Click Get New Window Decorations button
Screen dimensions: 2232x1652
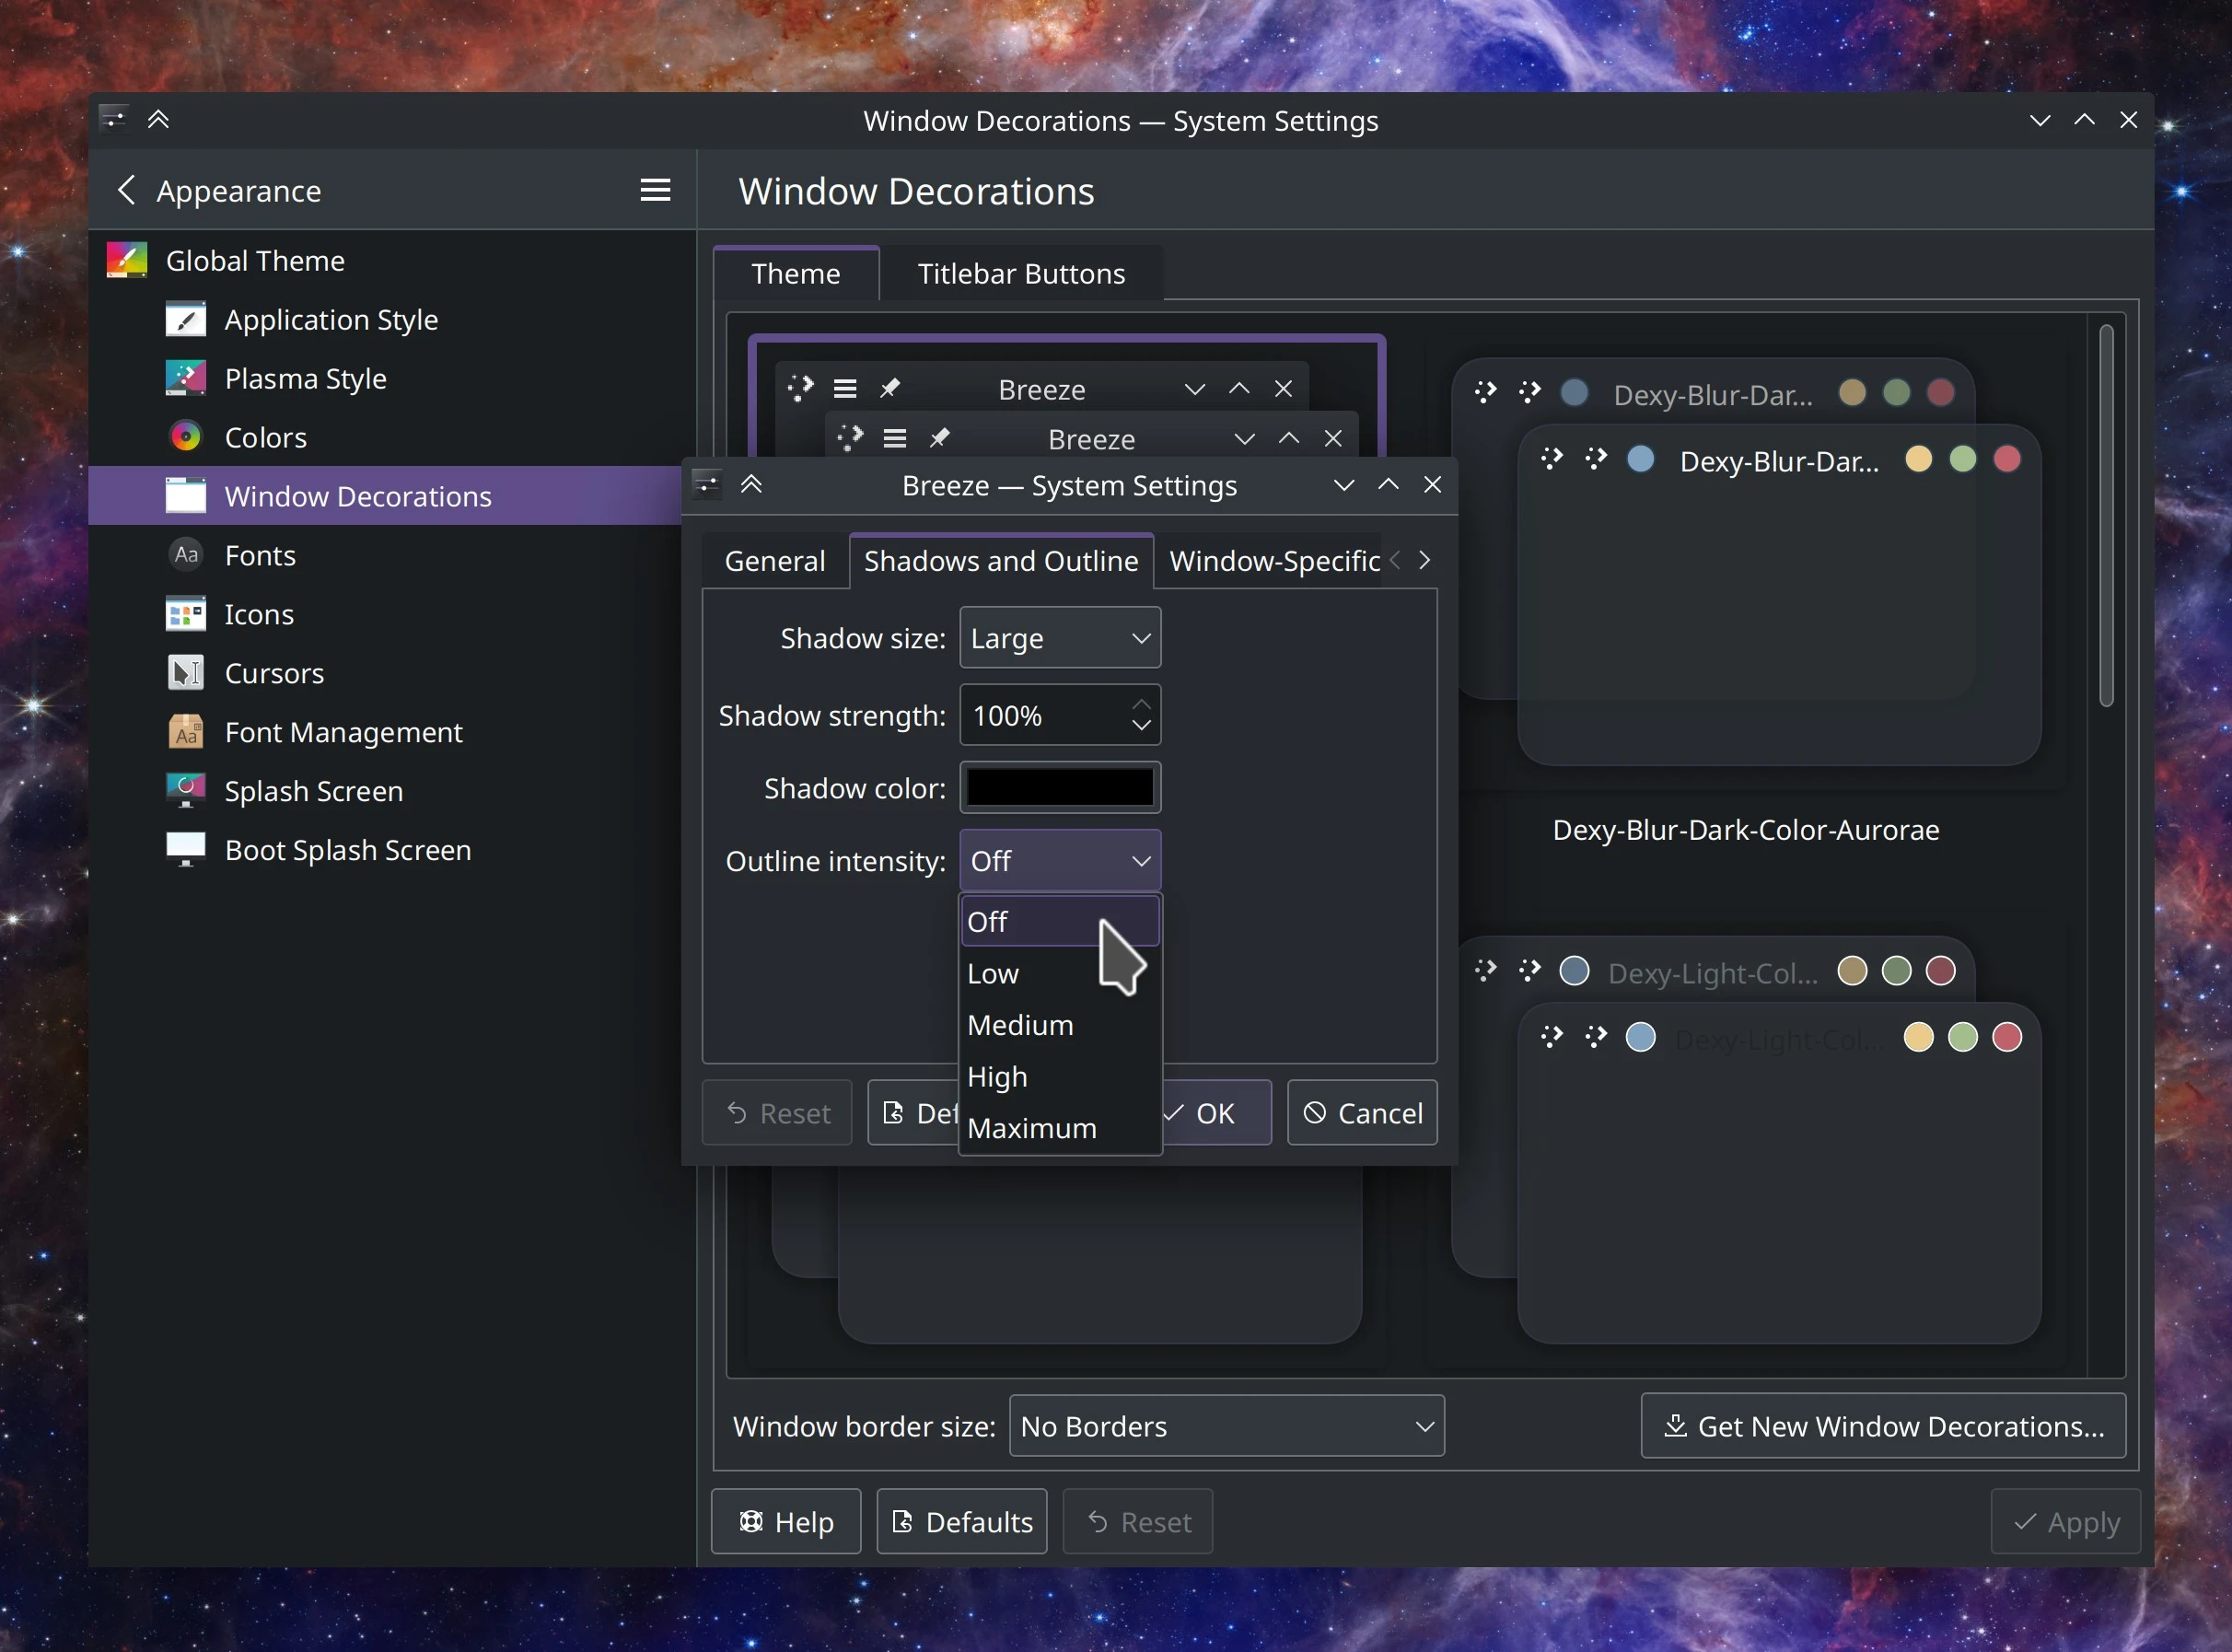(1883, 1426)
